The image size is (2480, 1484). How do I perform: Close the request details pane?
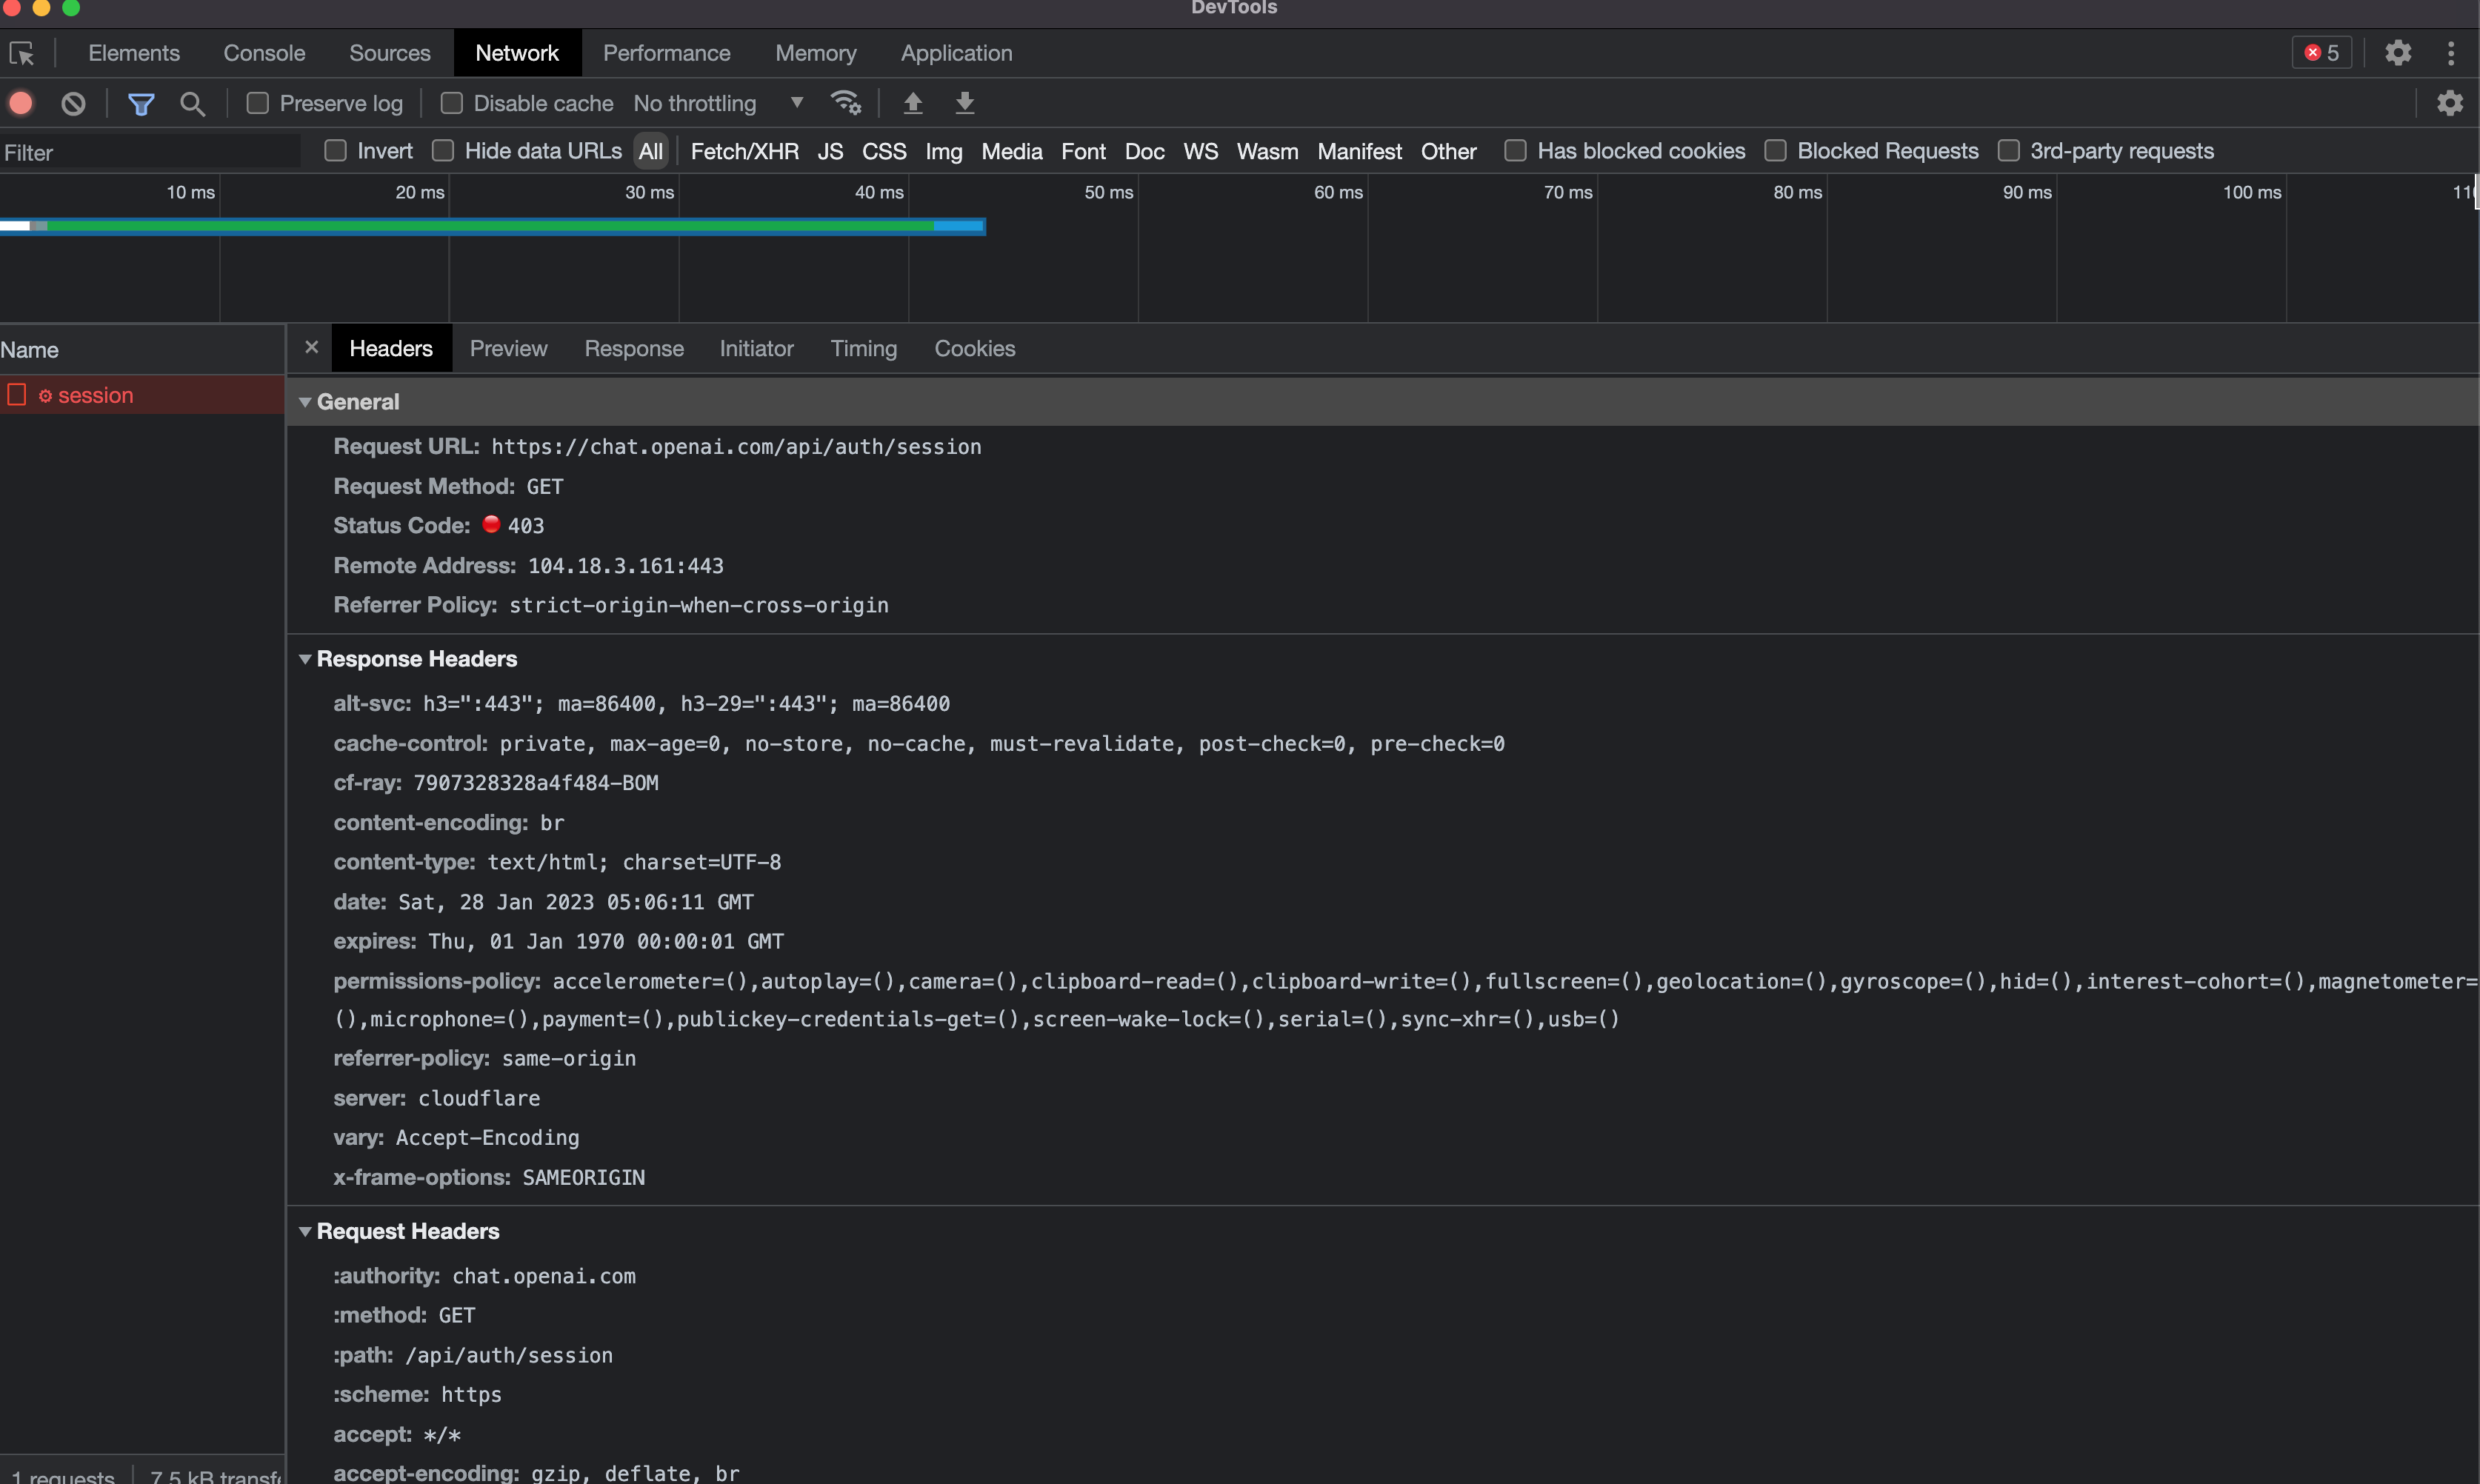coord(311,347)
